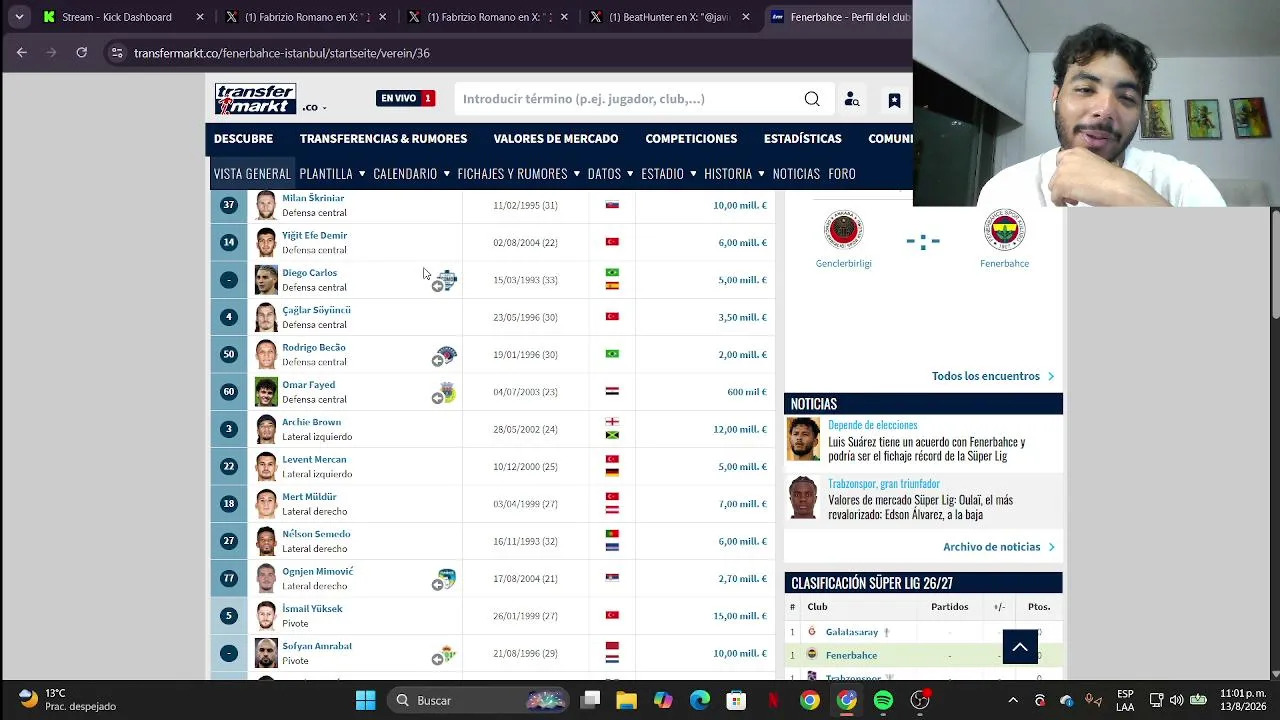Open site information icon in address bar
This screenshot has height=720, width=1280.
[x=117, y=53]
